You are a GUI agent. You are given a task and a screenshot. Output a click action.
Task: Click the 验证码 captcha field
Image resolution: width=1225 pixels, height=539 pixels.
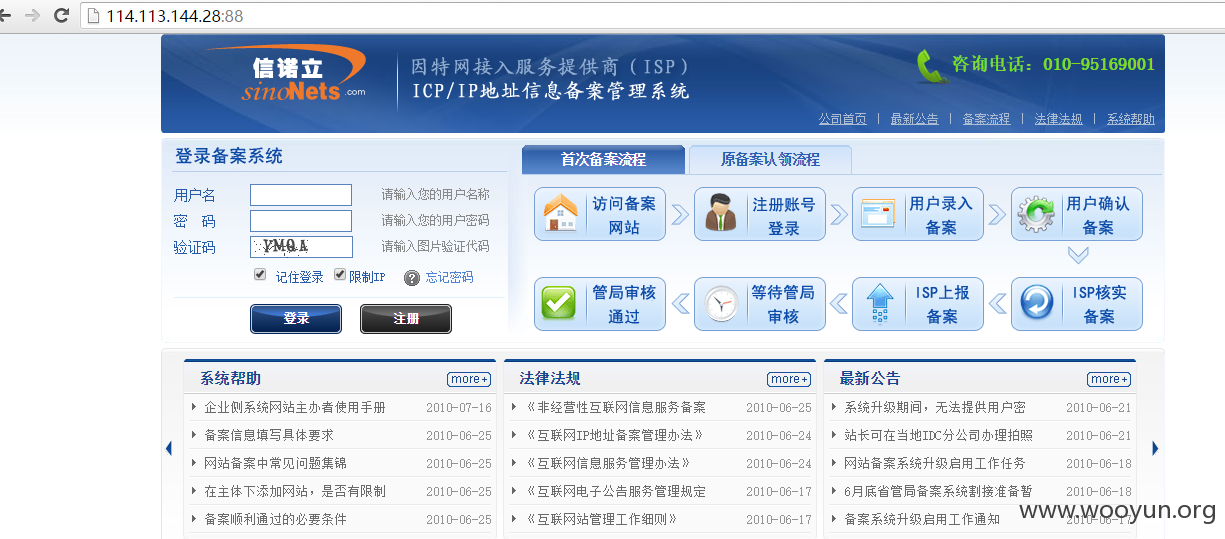(x=301, y=247)
